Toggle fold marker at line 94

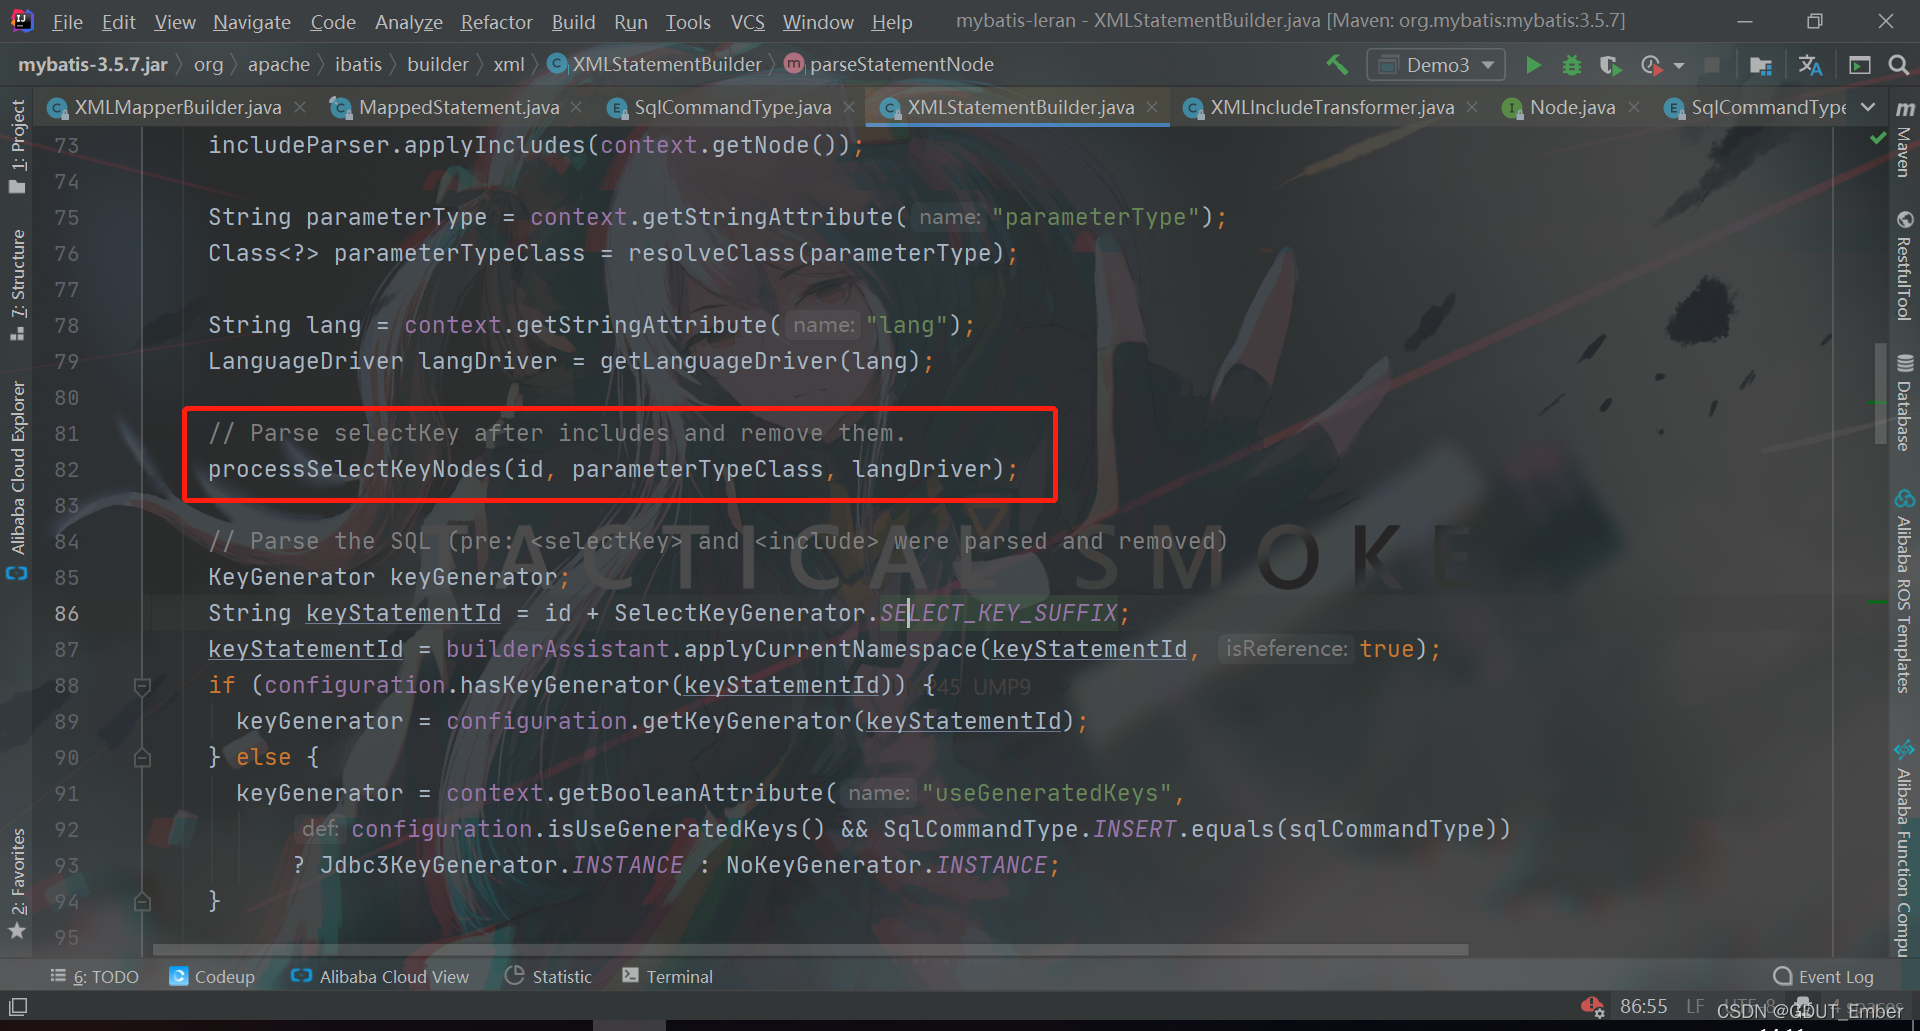(142, 902)
